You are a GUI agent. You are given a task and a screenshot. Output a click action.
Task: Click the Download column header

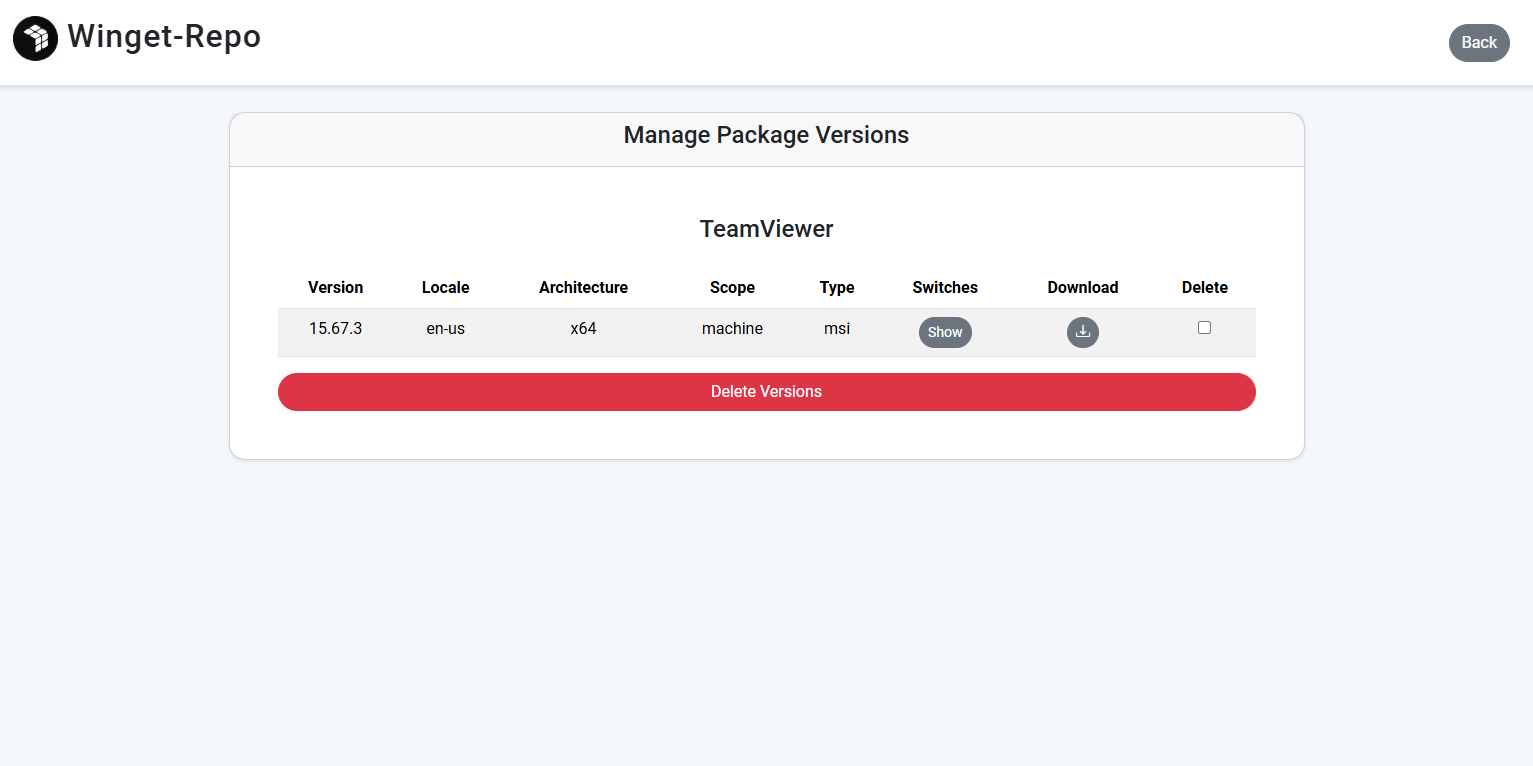point(1082,288)
